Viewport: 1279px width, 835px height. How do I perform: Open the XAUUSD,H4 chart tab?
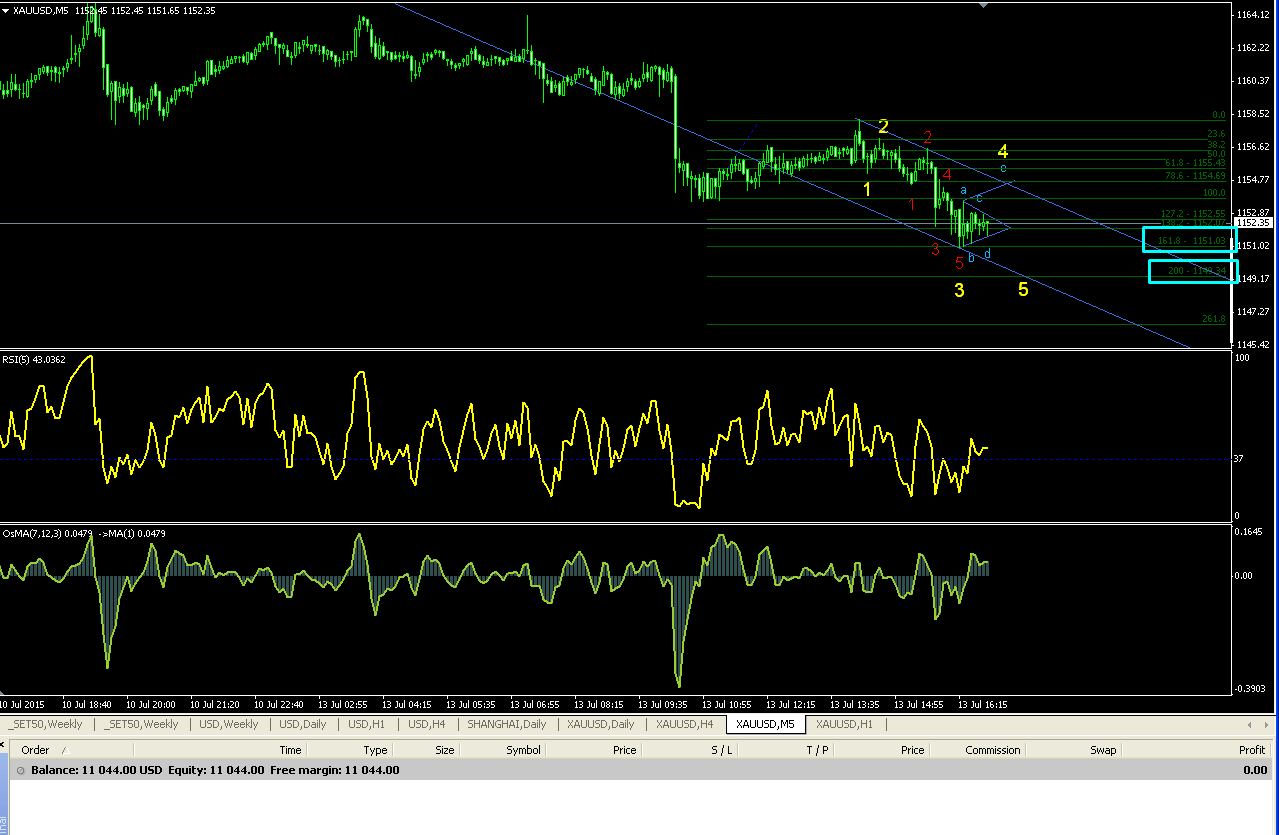[x=684, y=724]
